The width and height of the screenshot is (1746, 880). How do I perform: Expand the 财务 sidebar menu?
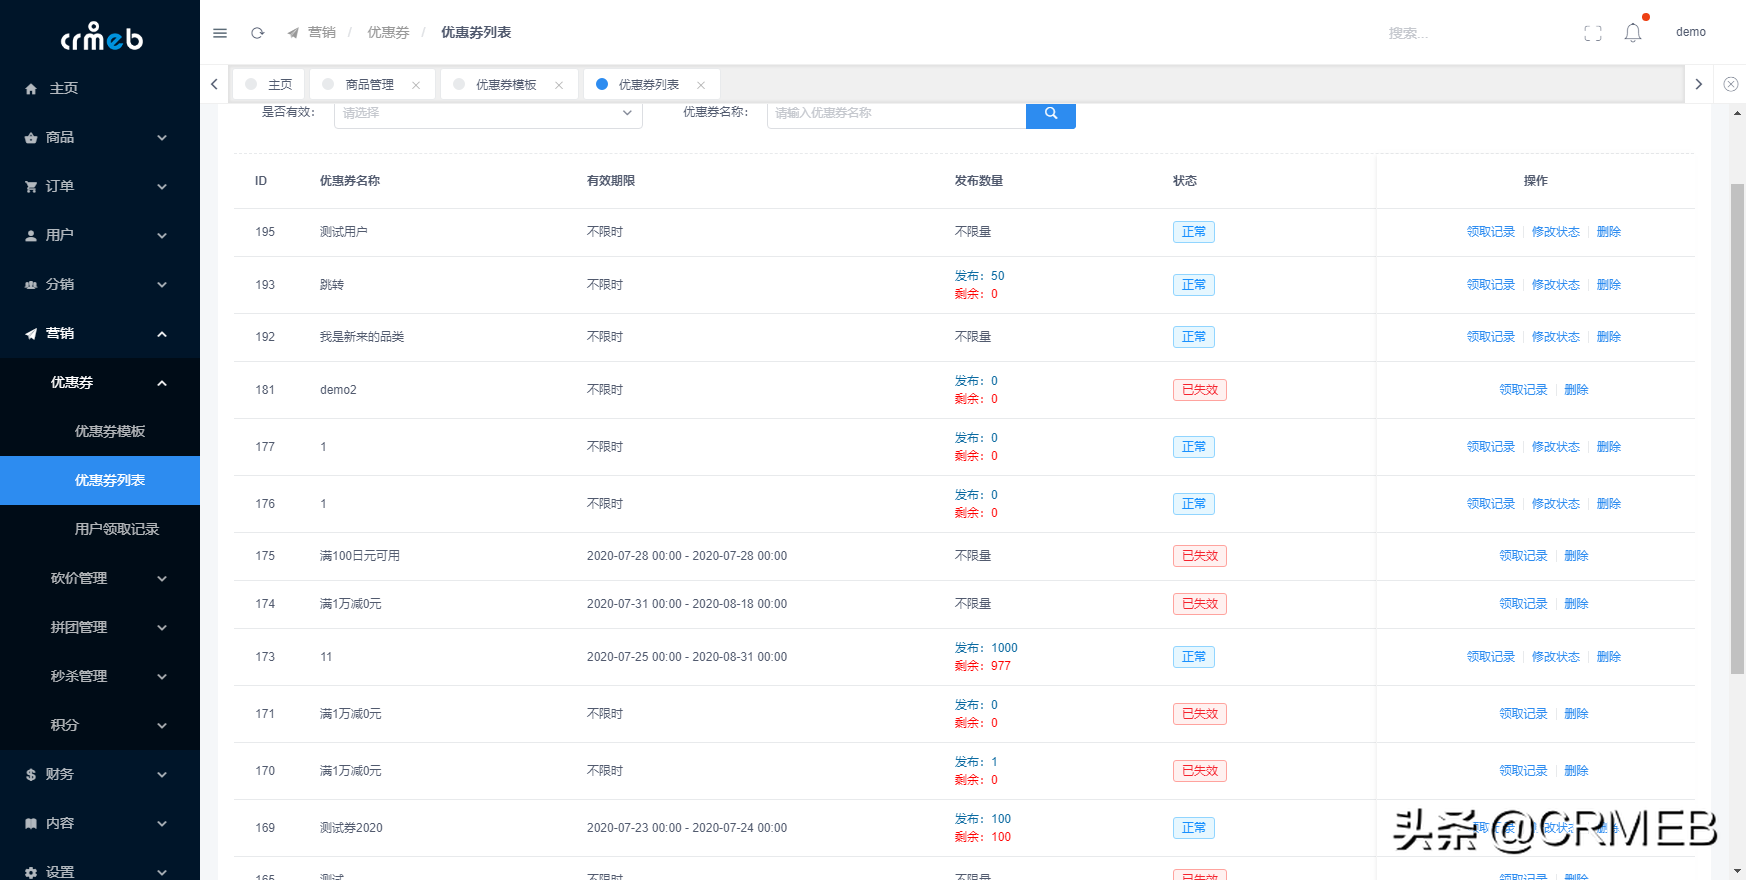coord(100,774)
